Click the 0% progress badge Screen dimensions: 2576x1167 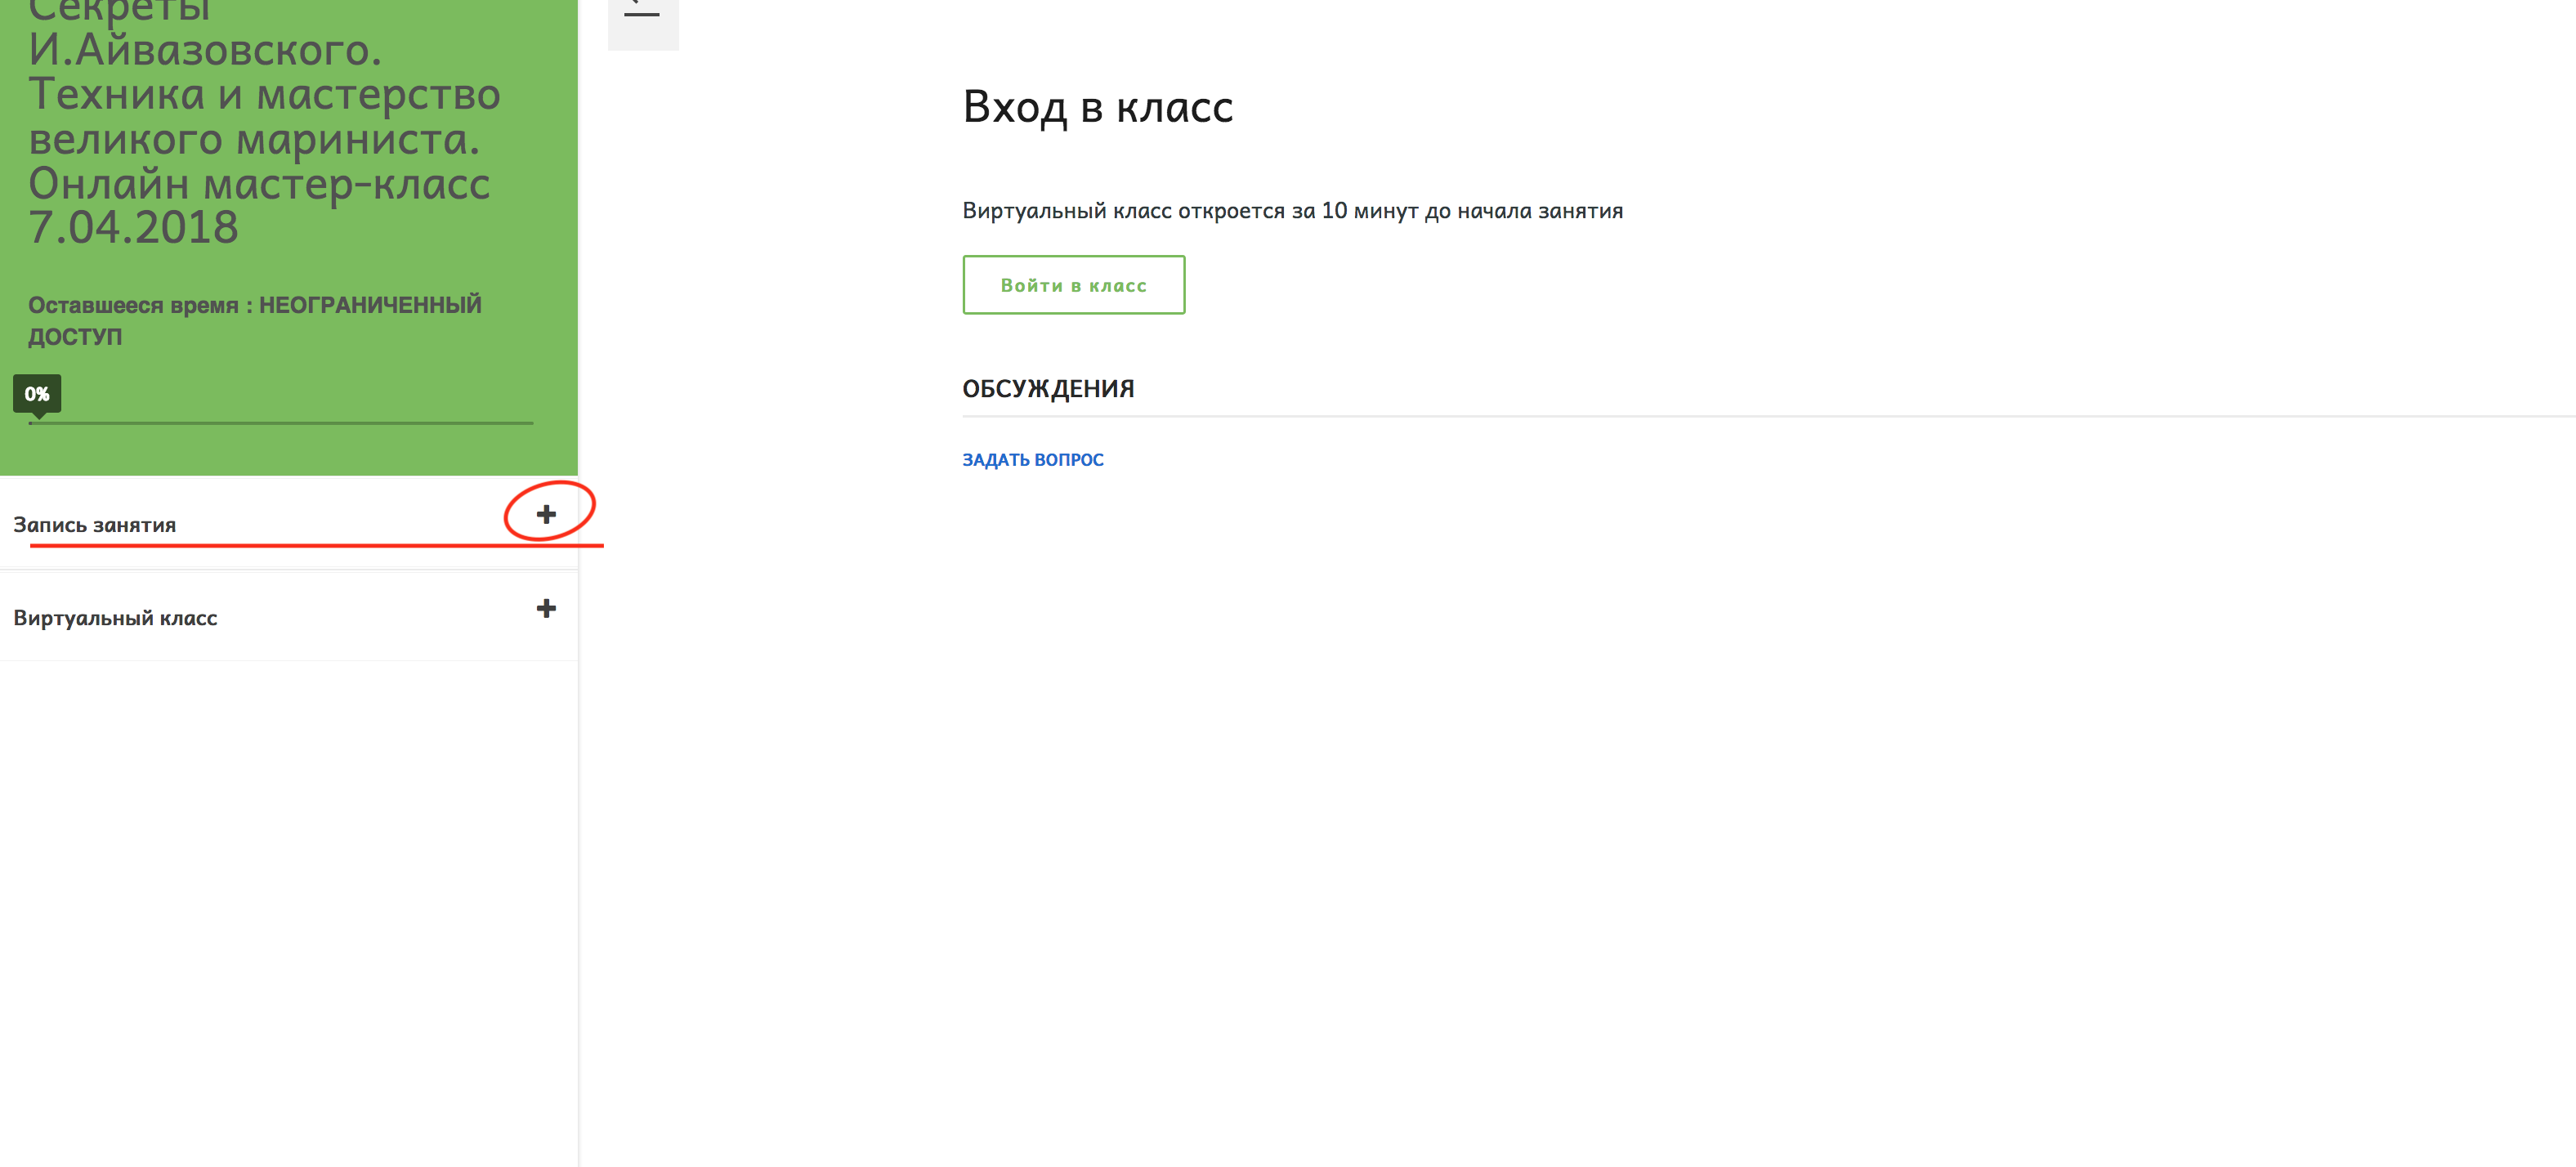pos(37,394)
